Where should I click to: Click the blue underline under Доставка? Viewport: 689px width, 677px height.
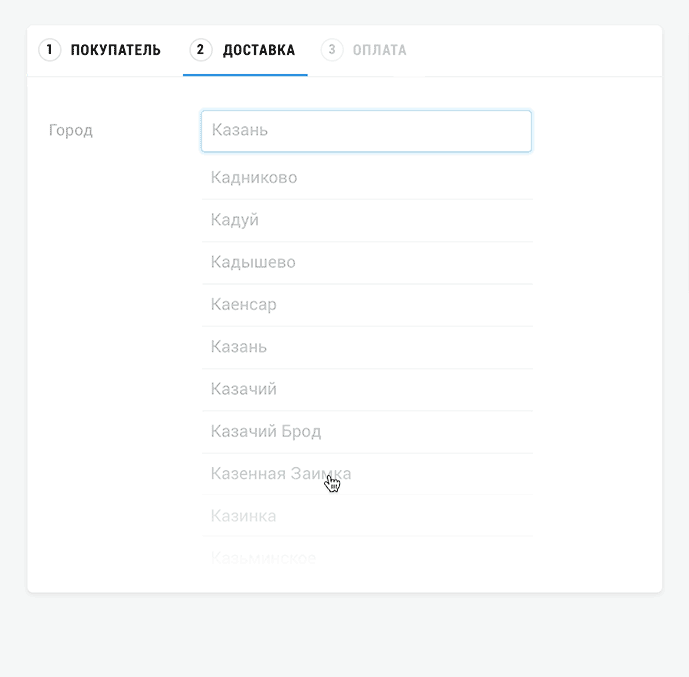coord(245,75)
